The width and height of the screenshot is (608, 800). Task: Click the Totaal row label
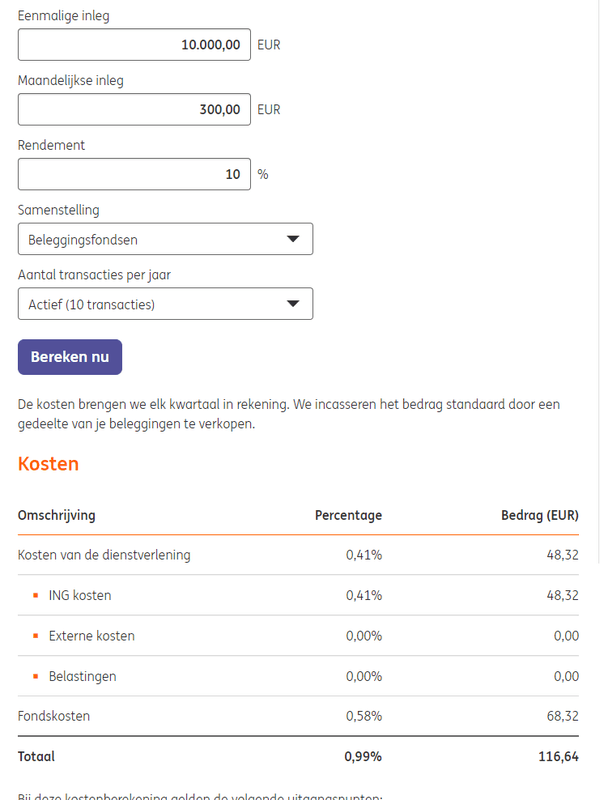tap(36, 756)
